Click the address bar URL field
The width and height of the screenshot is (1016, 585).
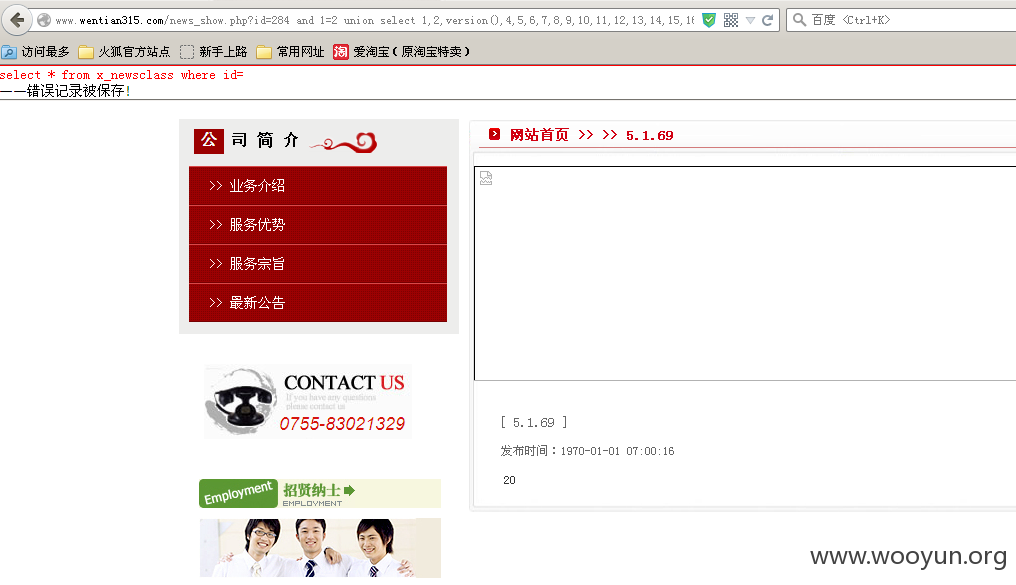[375, 20]
